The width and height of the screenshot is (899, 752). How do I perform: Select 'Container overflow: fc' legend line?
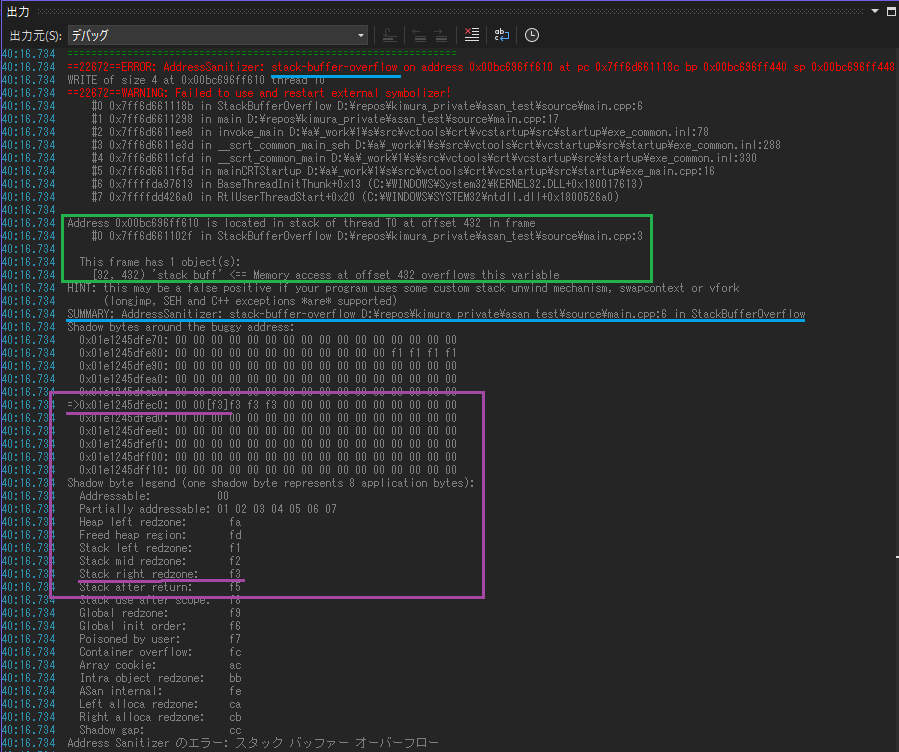coord(160,652)
